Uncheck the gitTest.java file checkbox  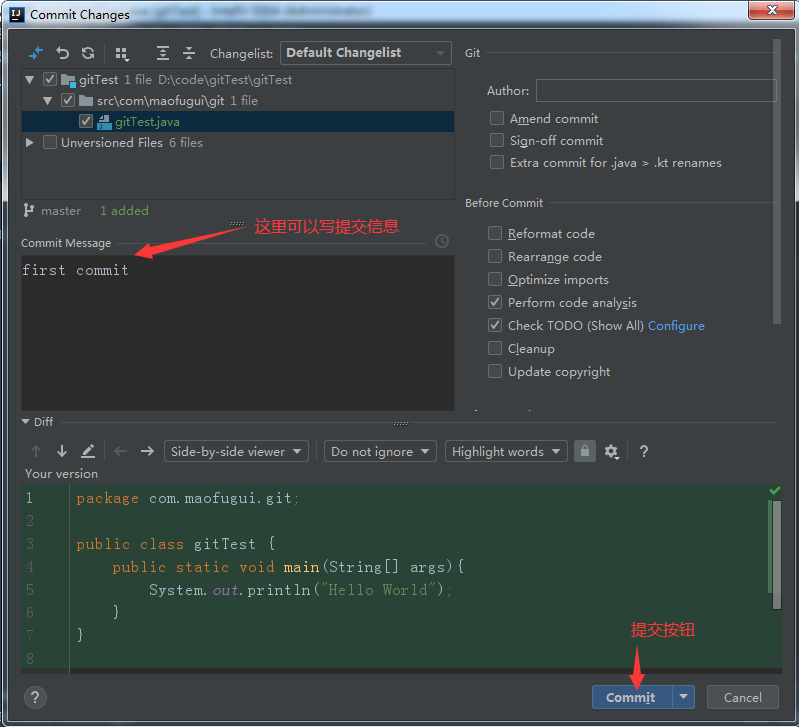coord(86,122)
